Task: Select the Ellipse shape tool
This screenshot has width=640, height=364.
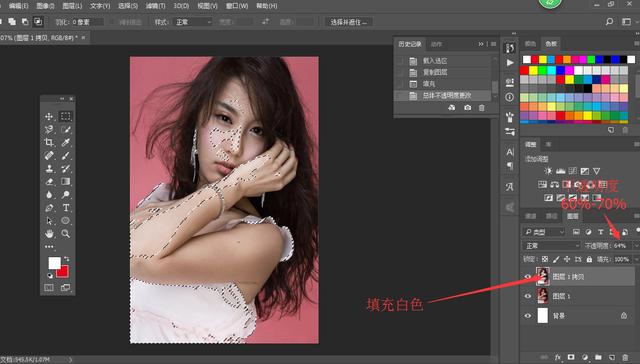Action: click(x=65, y=221)
